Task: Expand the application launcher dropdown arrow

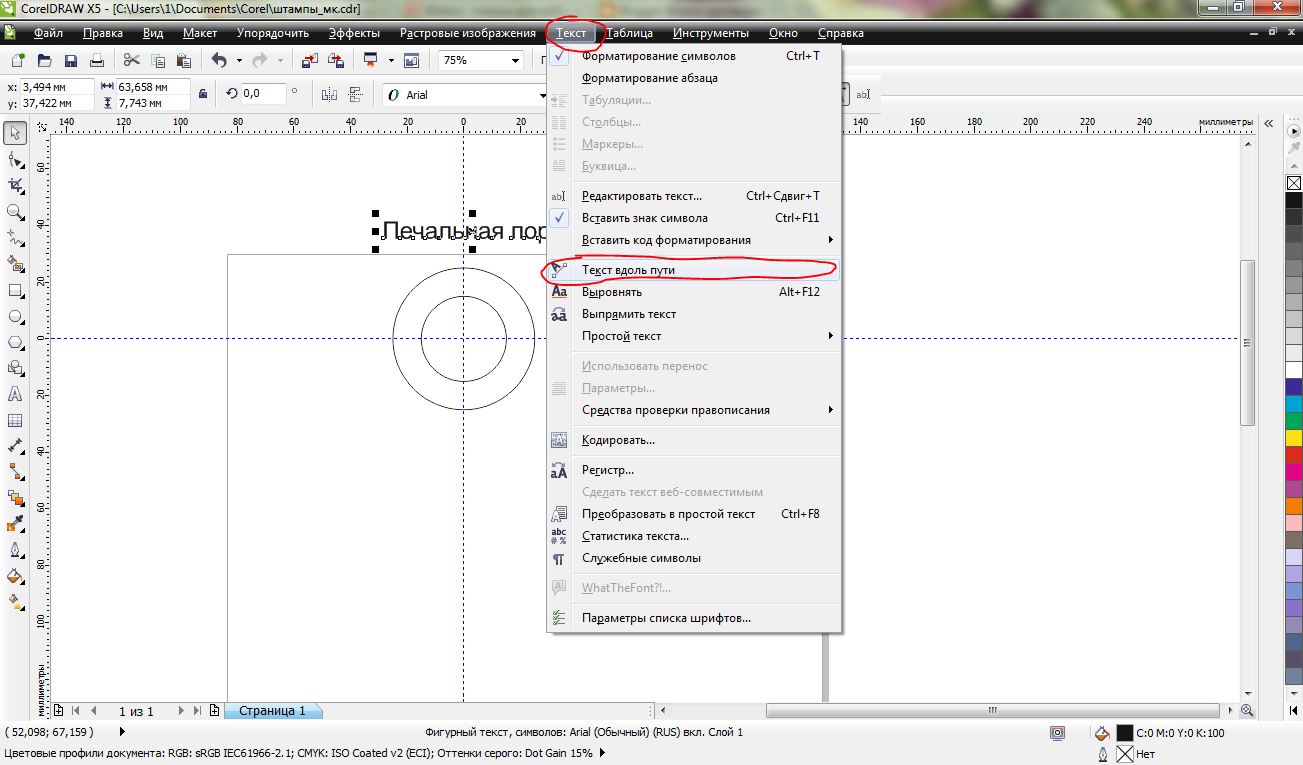Action: click(390, 61)
